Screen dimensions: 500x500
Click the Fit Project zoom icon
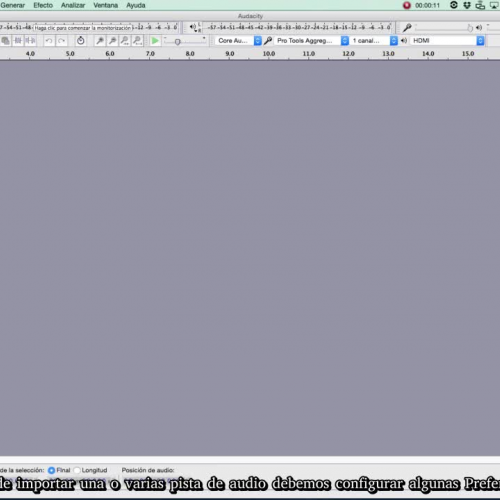click(x=137, y=41)
